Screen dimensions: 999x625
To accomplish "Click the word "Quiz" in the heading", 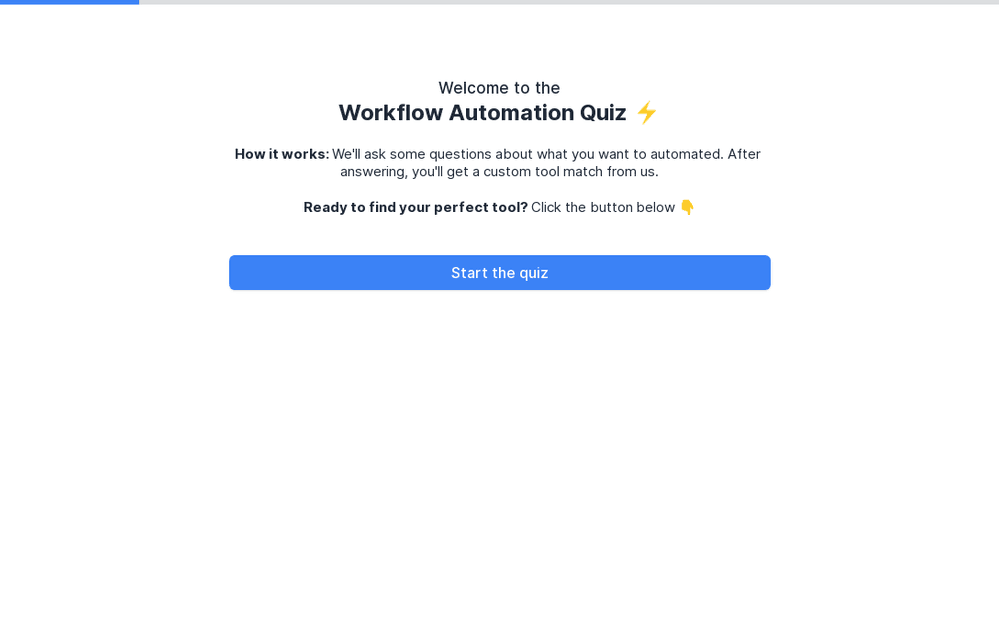I will (603, 113).
